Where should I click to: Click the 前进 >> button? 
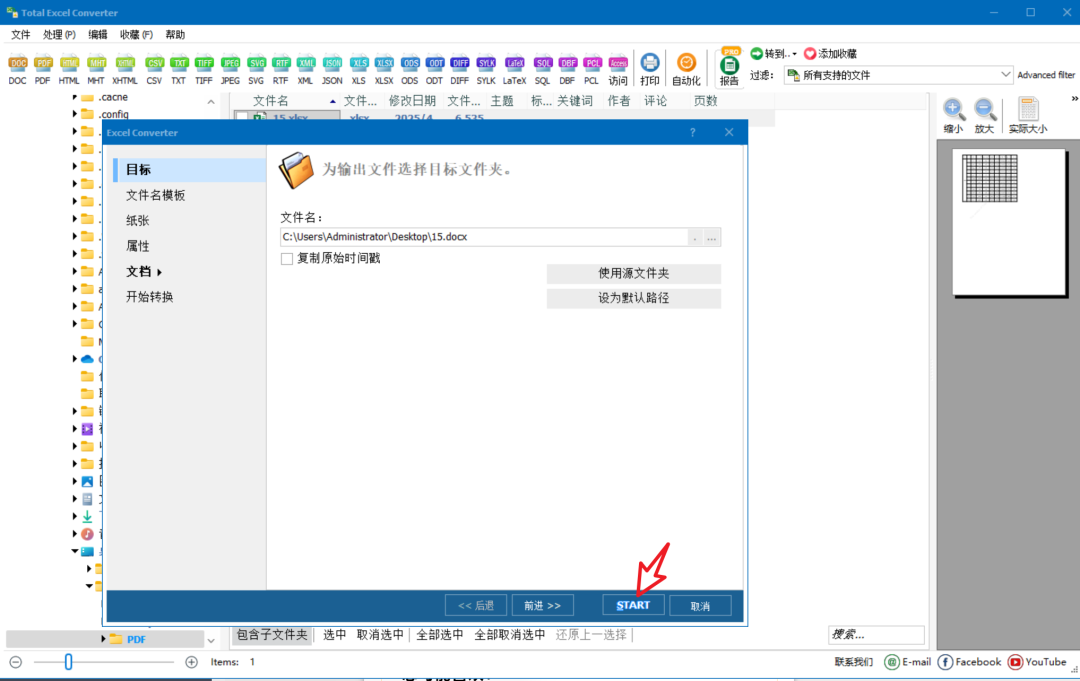[x=542, y=605]
